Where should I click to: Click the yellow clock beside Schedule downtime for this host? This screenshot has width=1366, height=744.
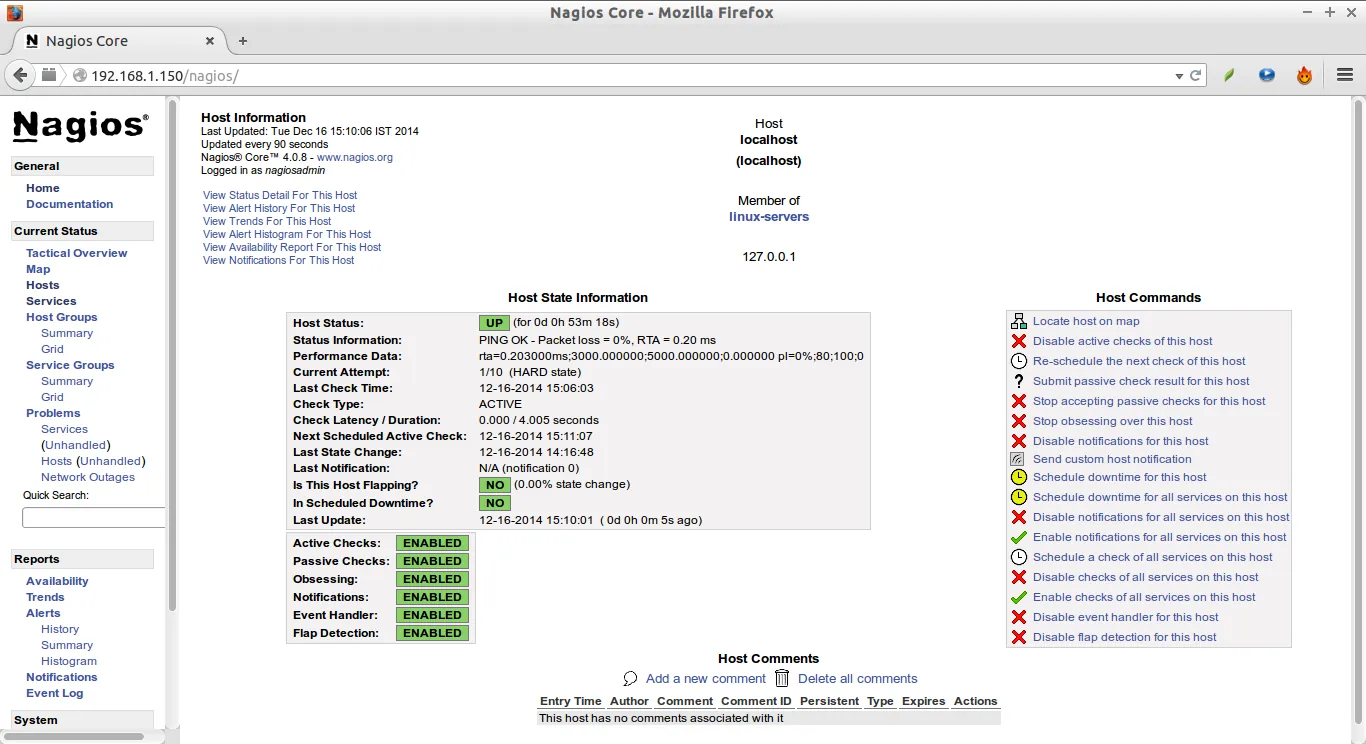(1019, 477)
